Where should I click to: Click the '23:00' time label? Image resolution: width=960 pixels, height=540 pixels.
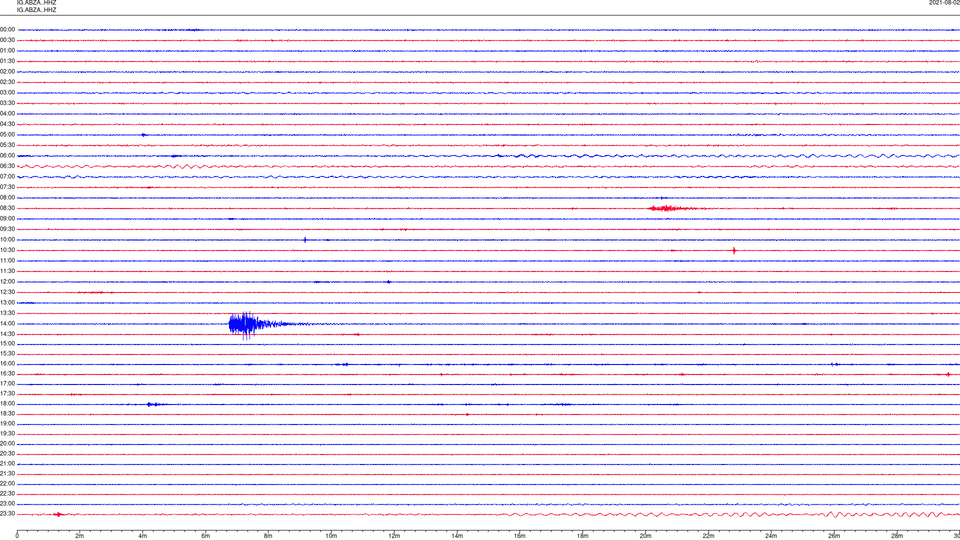click(x=7, y=504)
